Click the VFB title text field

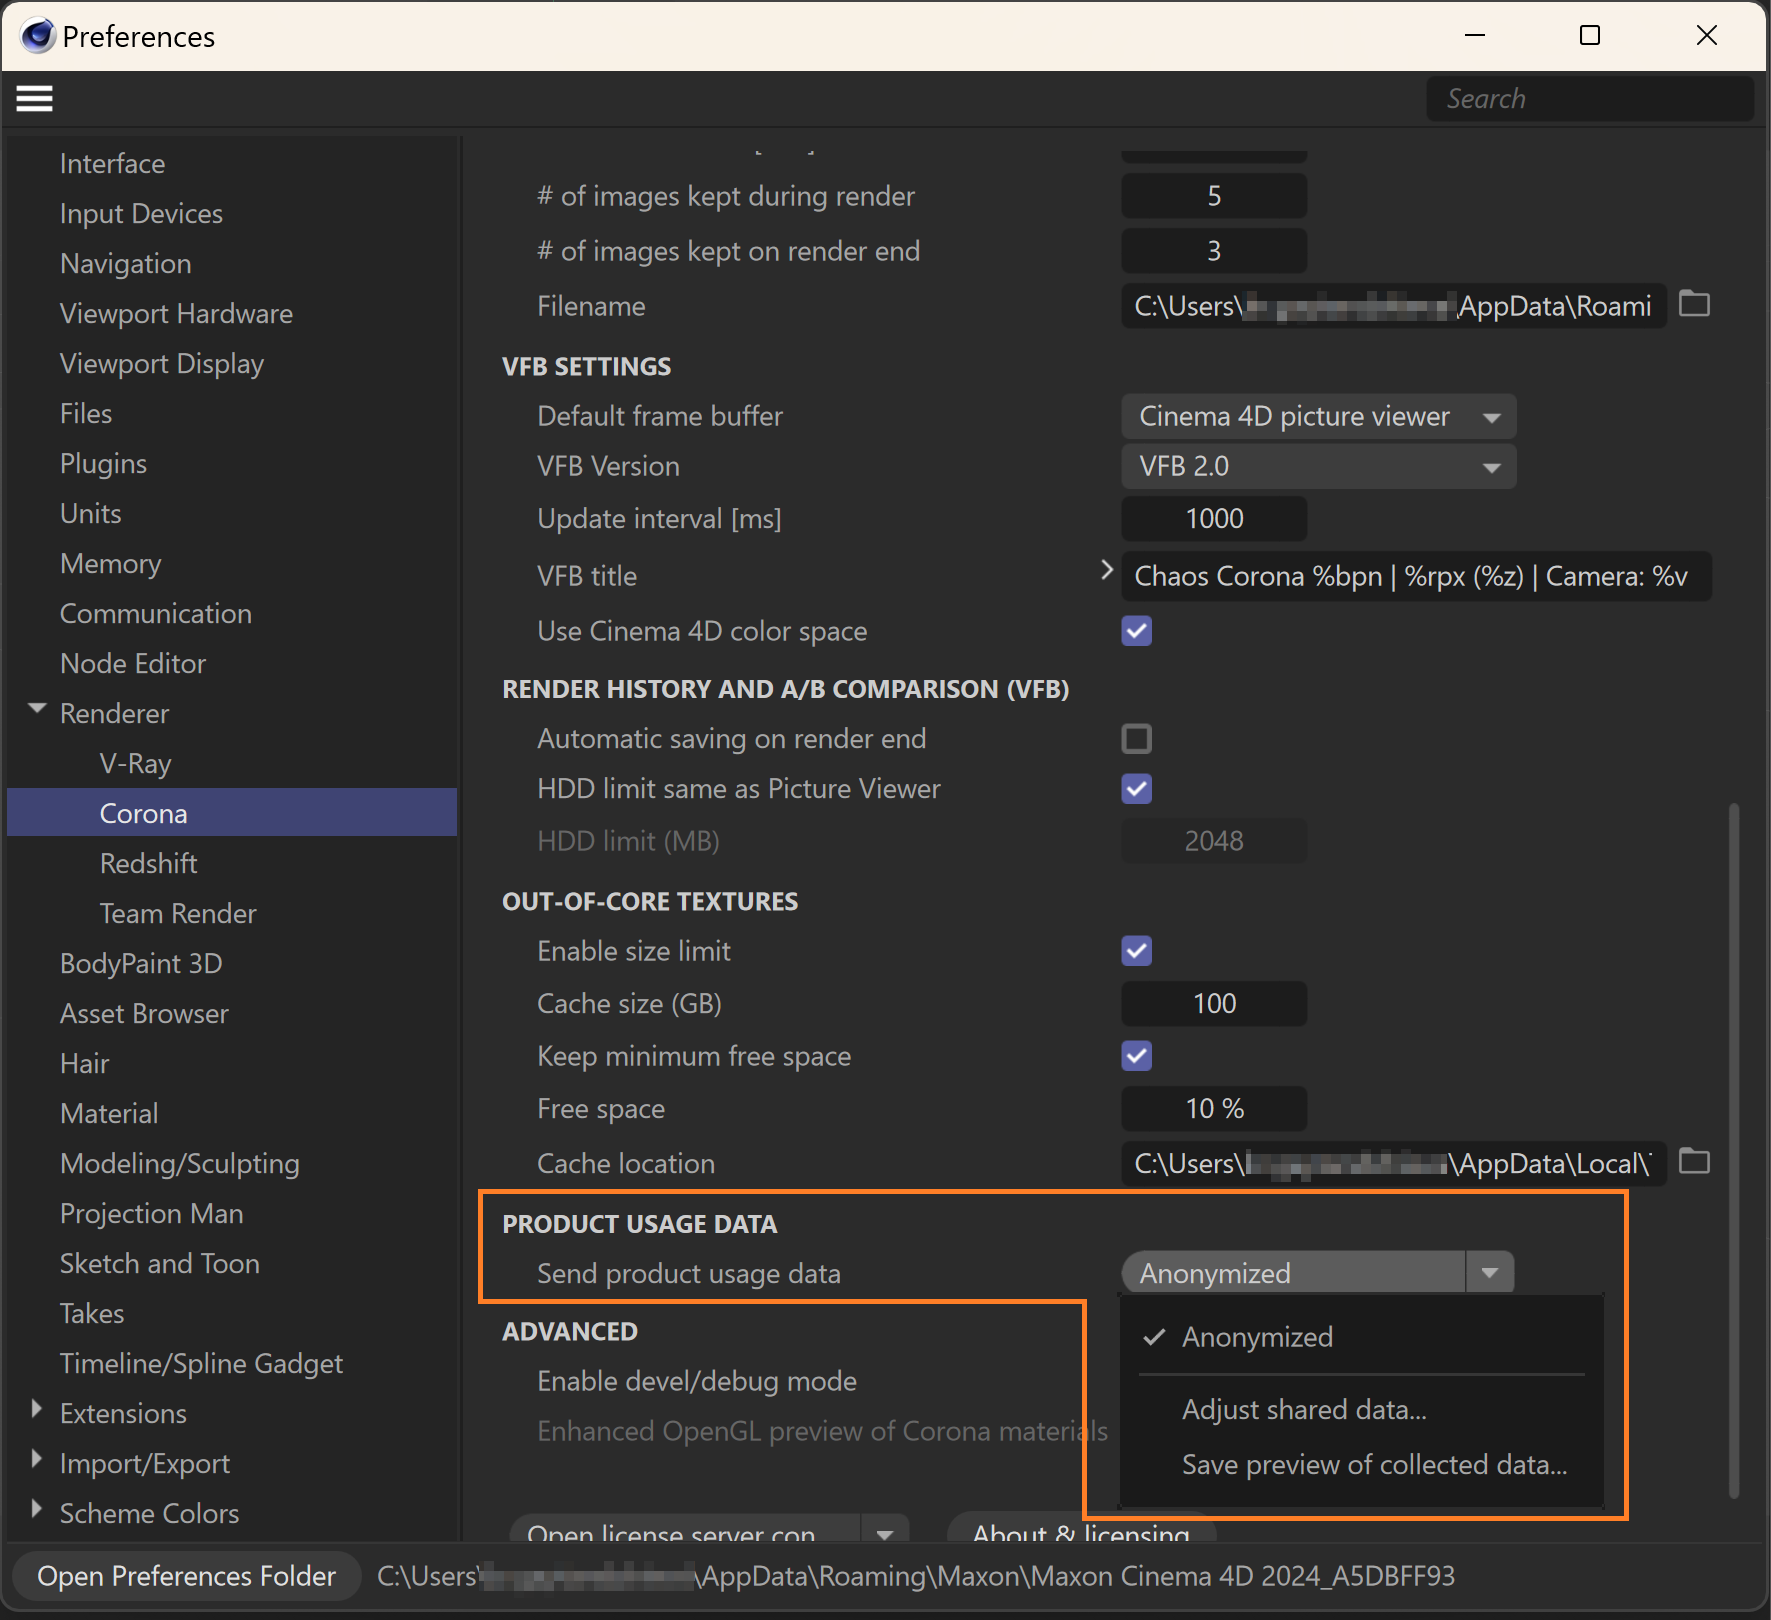1416,577
